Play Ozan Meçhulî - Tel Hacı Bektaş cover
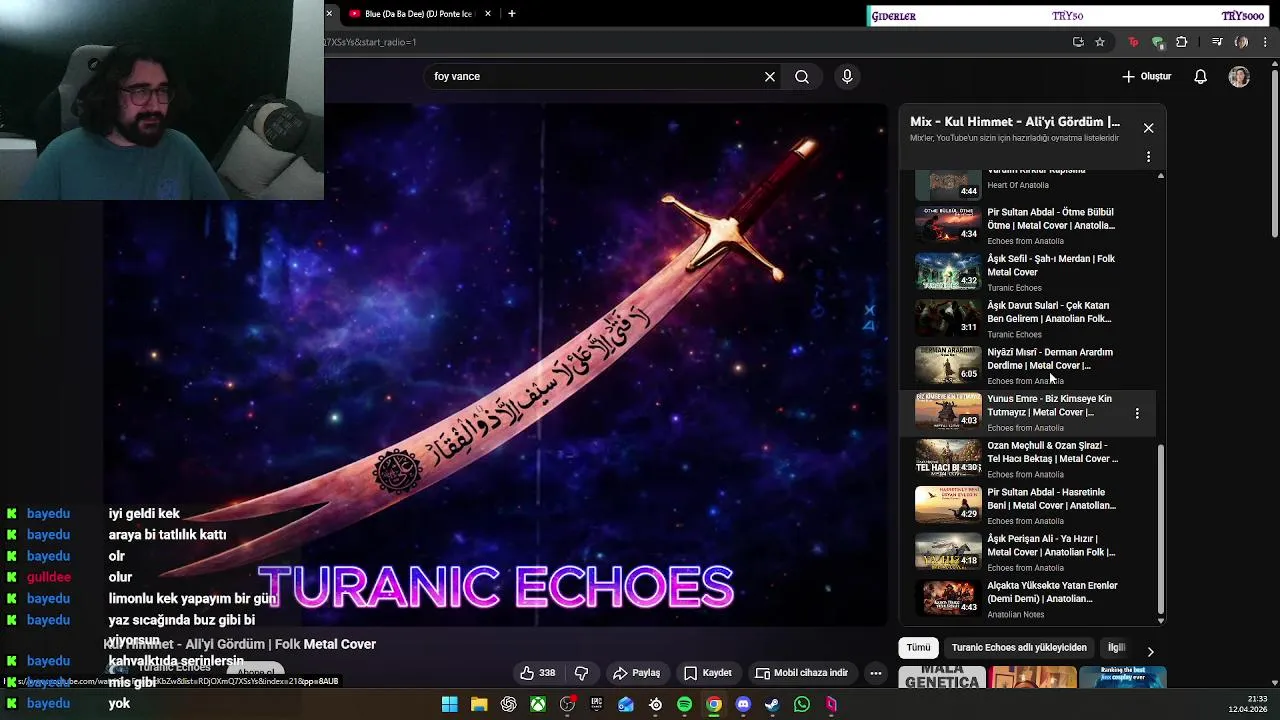Screen dimensions: 1280x720 point(1030,458)
